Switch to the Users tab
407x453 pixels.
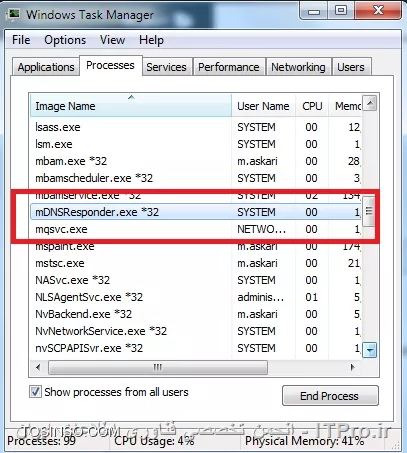point(351,67)
